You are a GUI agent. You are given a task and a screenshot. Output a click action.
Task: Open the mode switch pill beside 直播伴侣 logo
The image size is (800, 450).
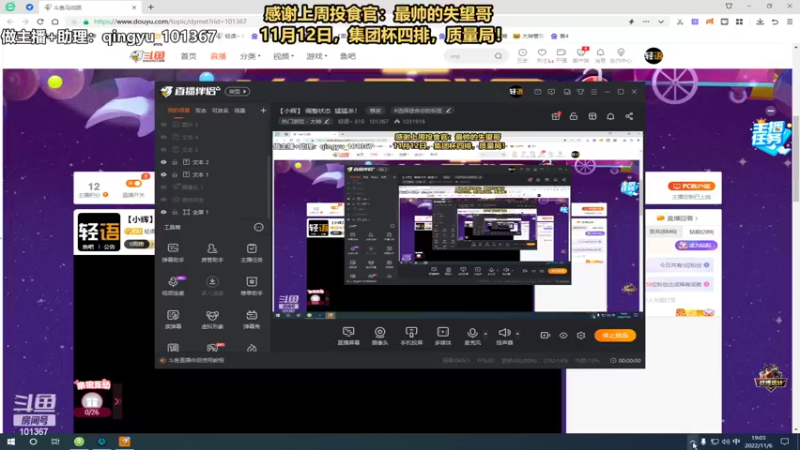(x=237, y=91)
